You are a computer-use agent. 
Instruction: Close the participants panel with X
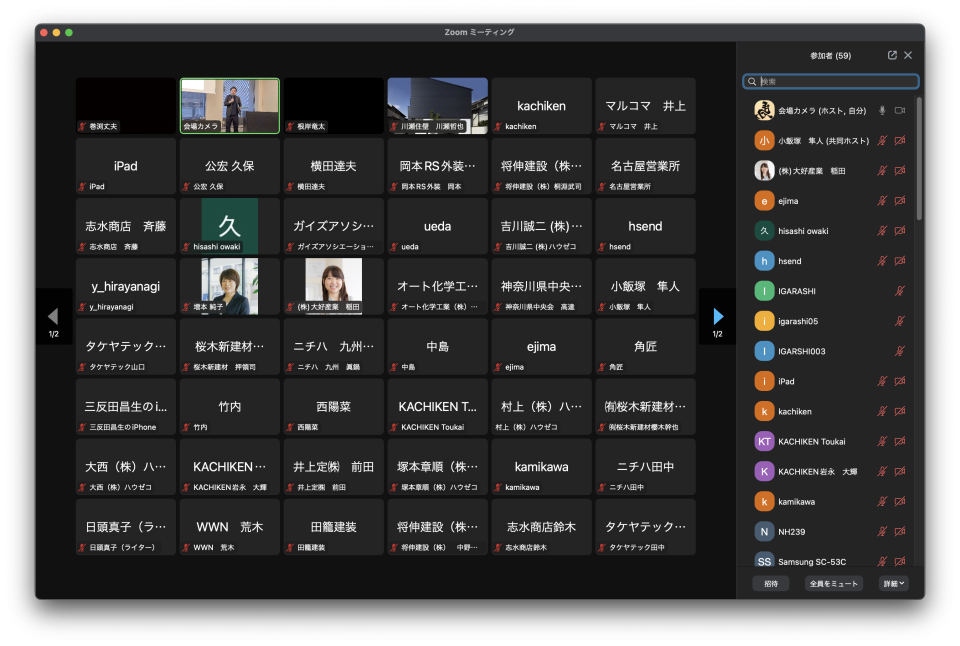[x=908, y=56]
